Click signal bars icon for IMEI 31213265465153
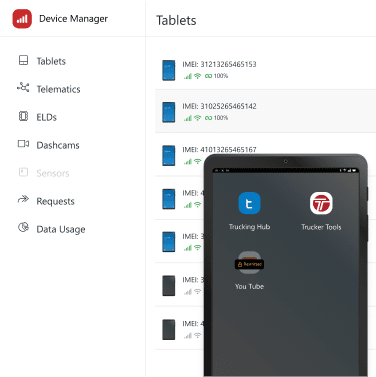 click(188, 76)
